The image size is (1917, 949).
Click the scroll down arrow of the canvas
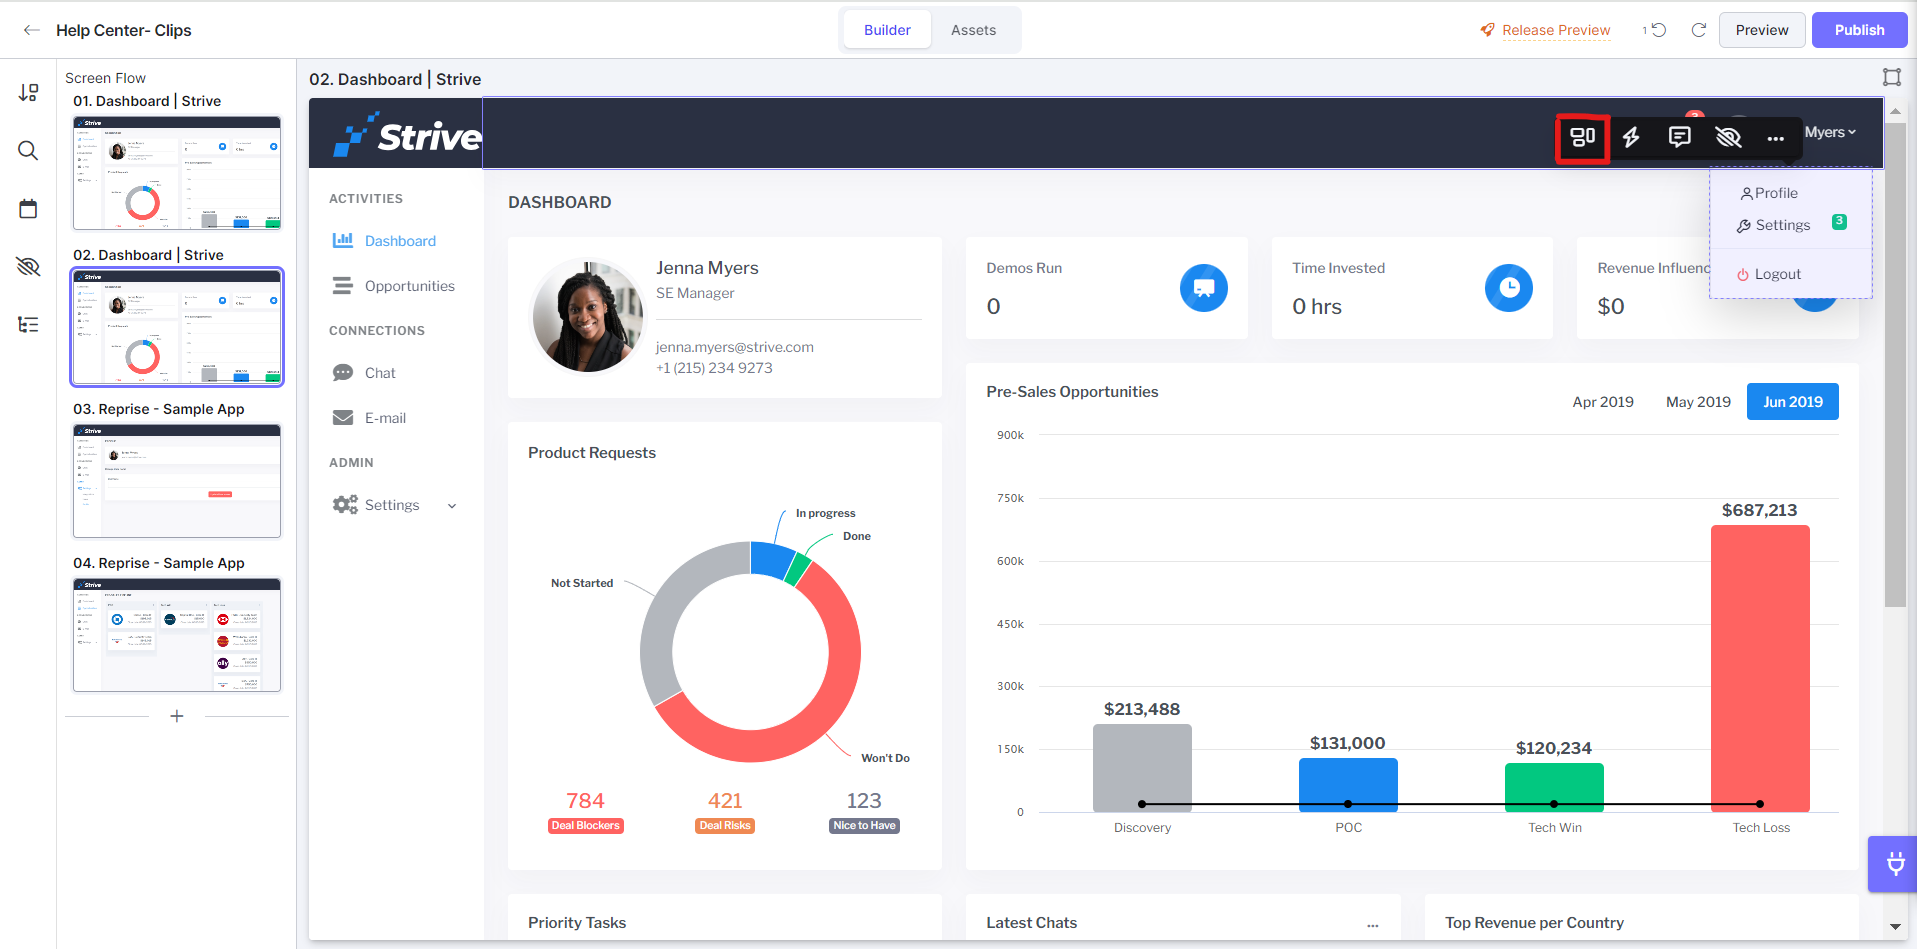pyautogui.click(x=1895, y=927)
